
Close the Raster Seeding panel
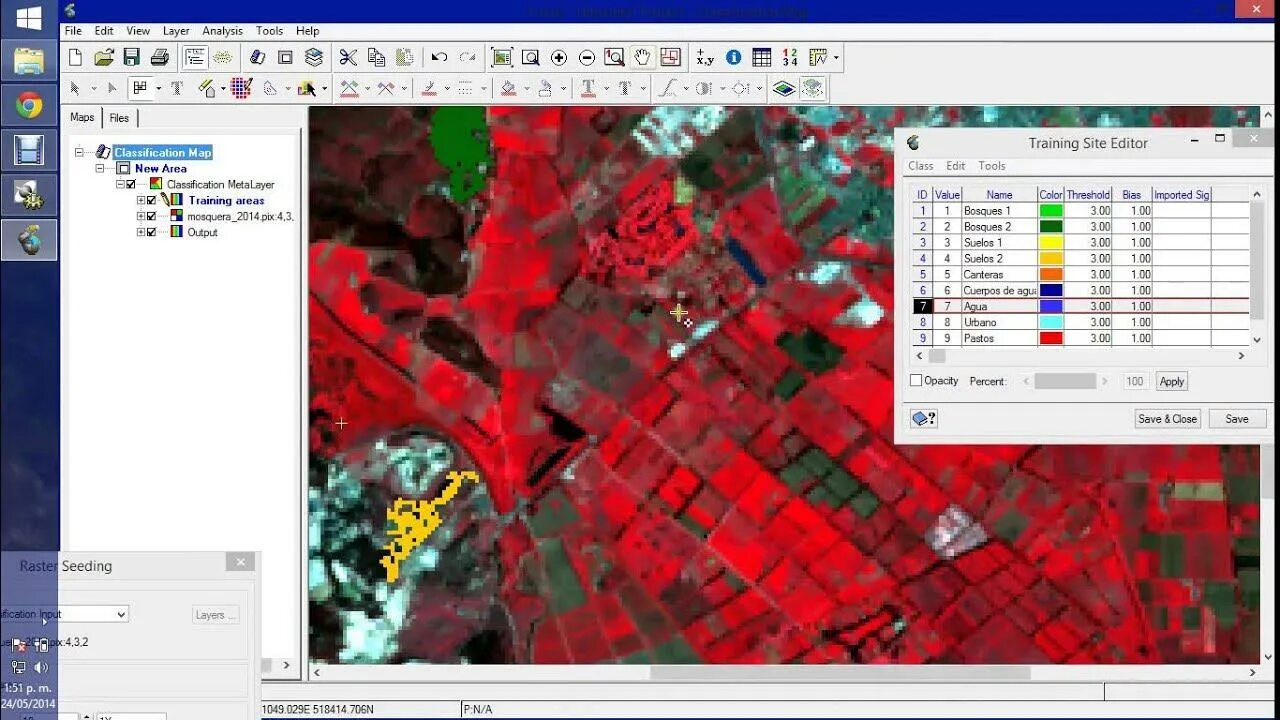point(240,563)
